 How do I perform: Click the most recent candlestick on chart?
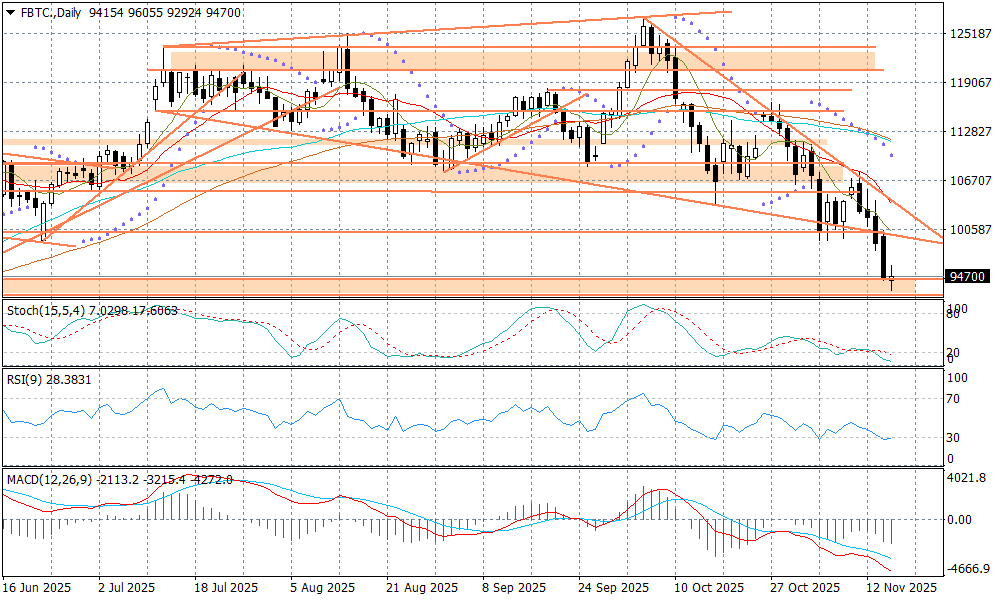[x=891, y=280]
